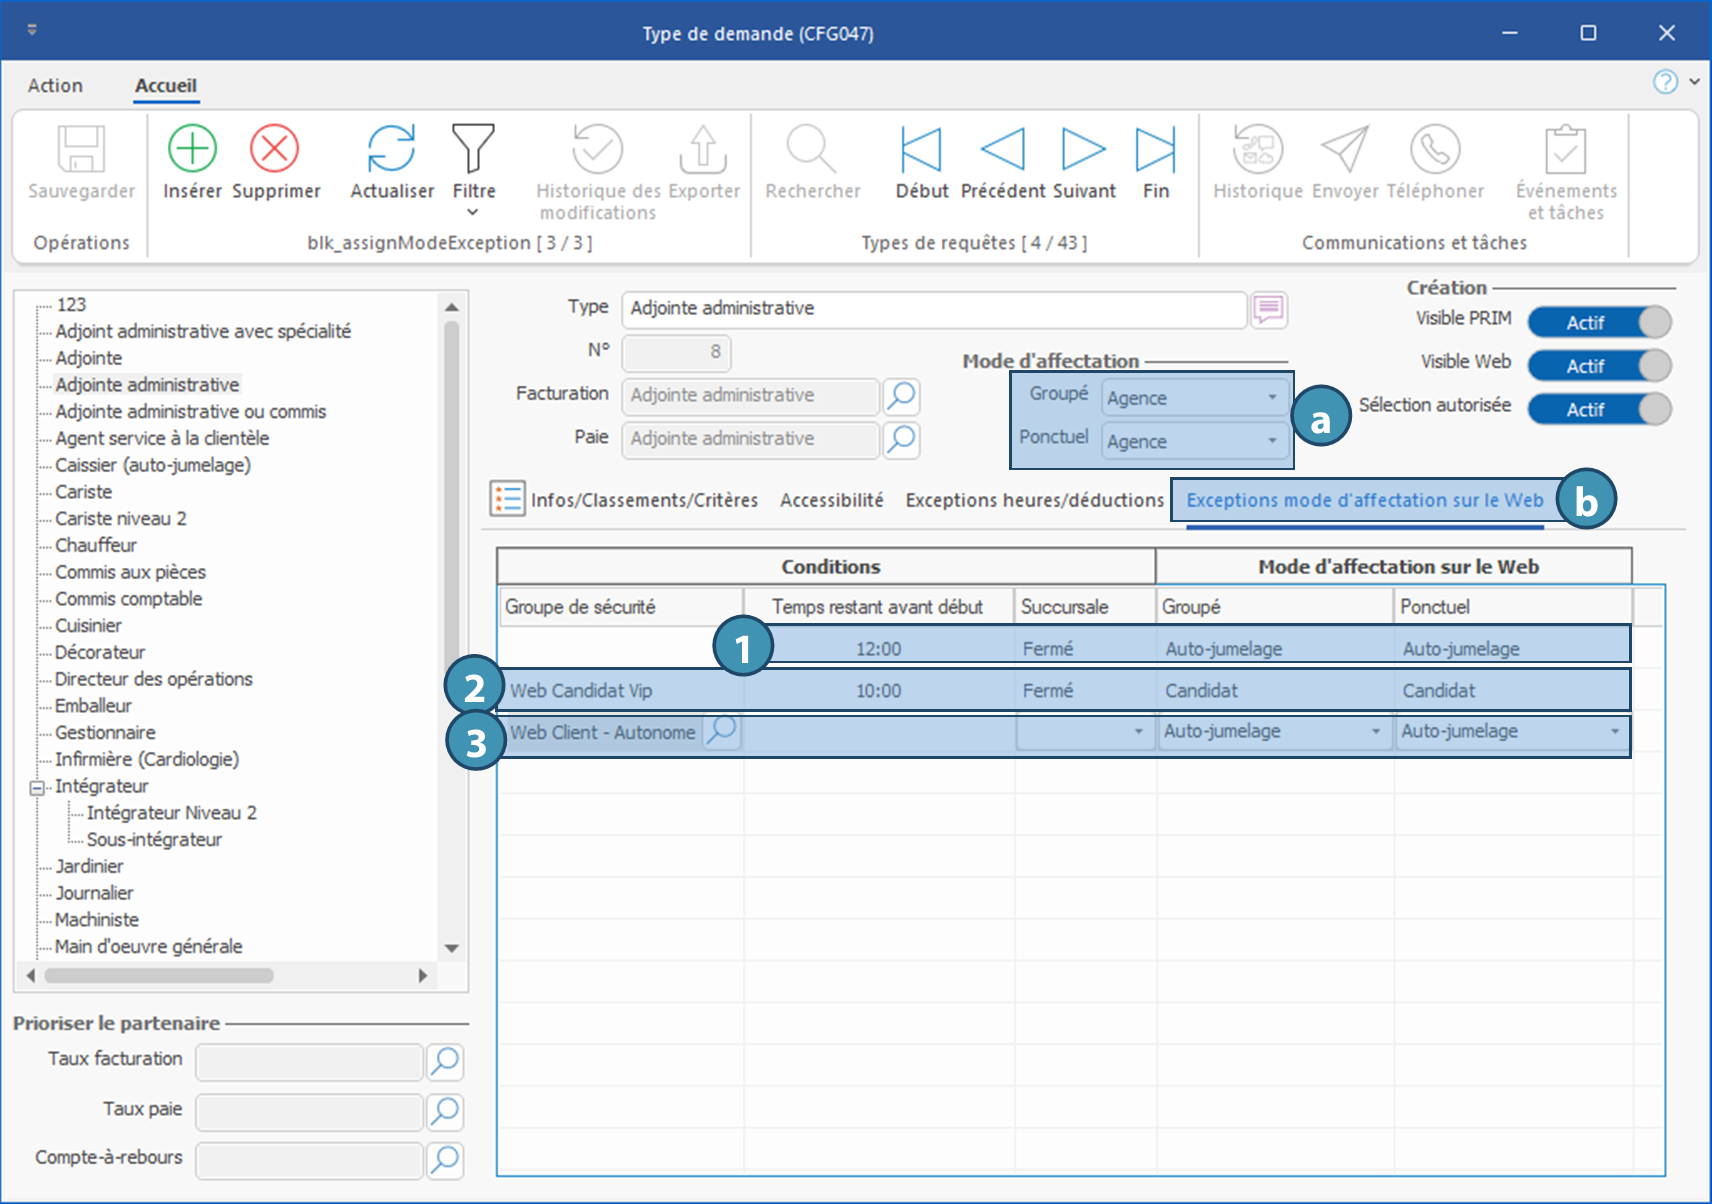This screenshot has width=1712, height=1204.
Task: Toggle the Visible Web switch
Action: (1598, 366)
